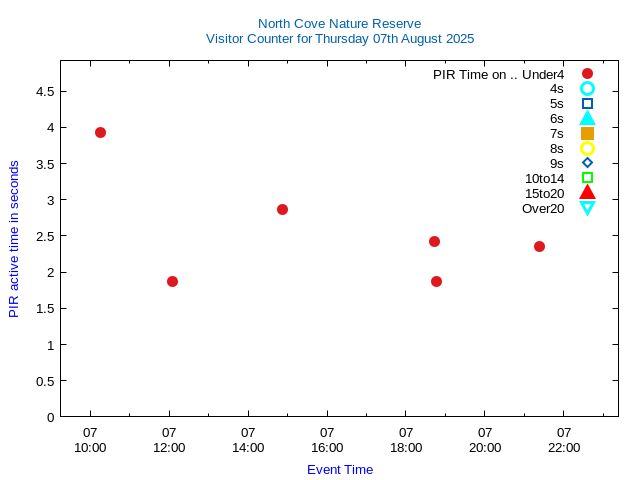Screen dimensions: 640x480
Task: Select the cyan 6s triangle legend marker
Action: click(x=587, y=118)
